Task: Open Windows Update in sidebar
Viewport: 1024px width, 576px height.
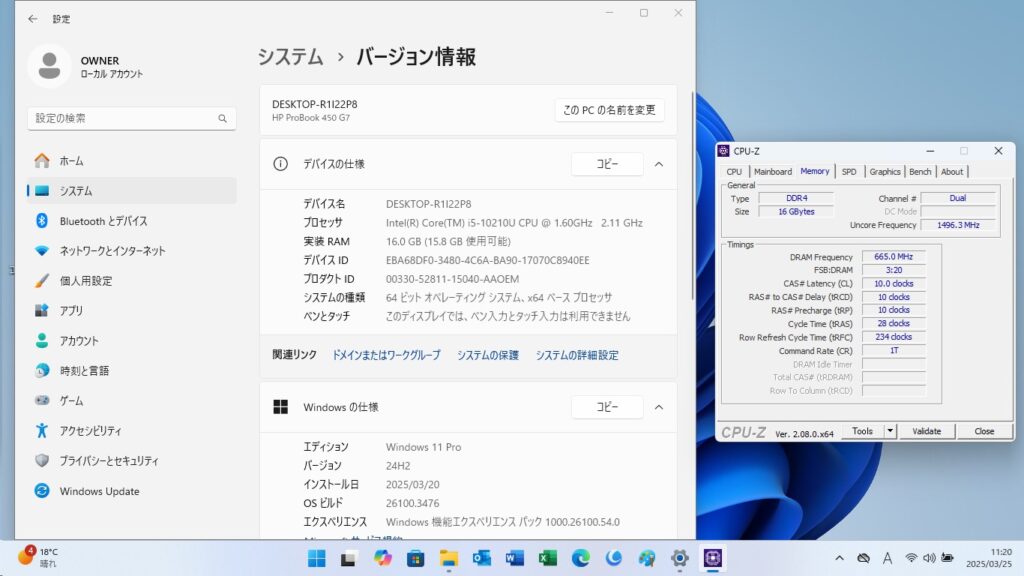Action: (x=99, y=491)
